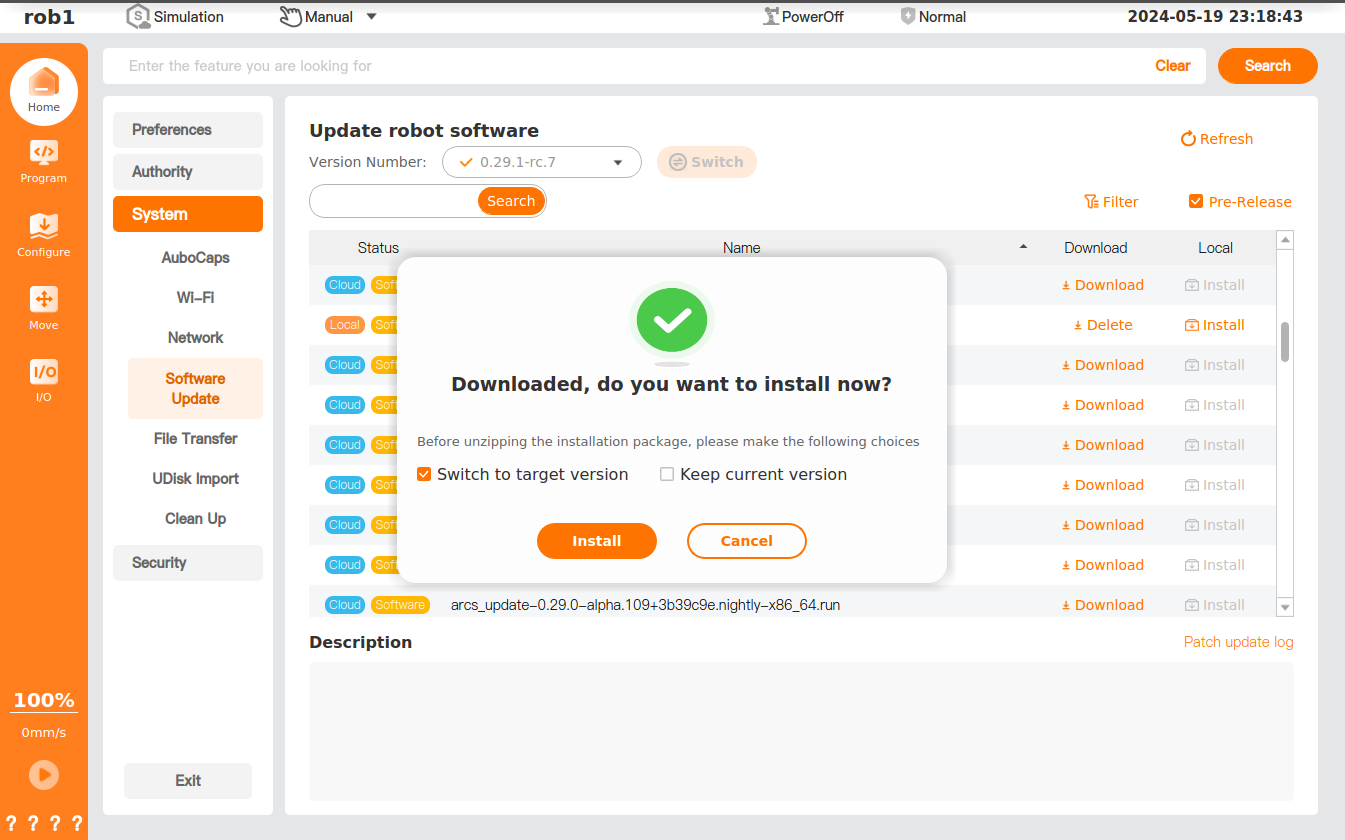Click the Install button in dialog

click(x=596, y=541)
